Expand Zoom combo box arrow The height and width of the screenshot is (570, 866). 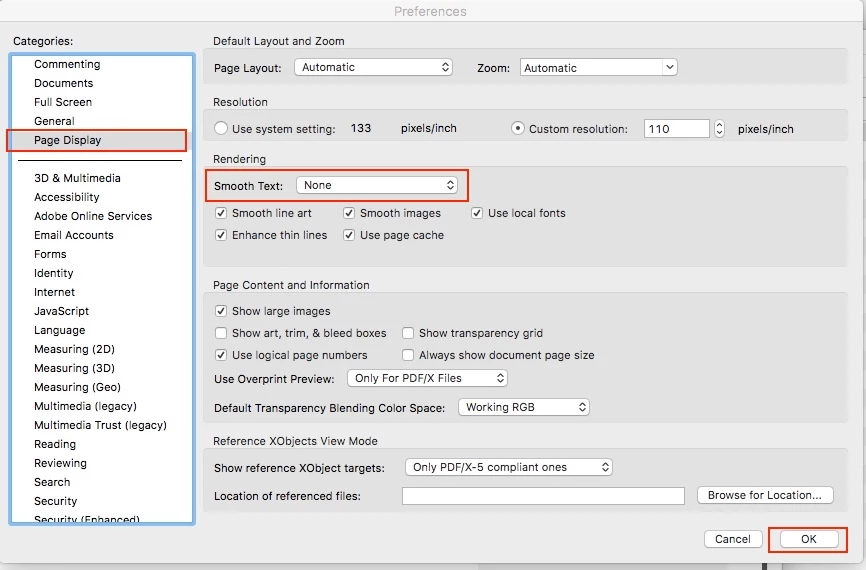tap(669, 67)
